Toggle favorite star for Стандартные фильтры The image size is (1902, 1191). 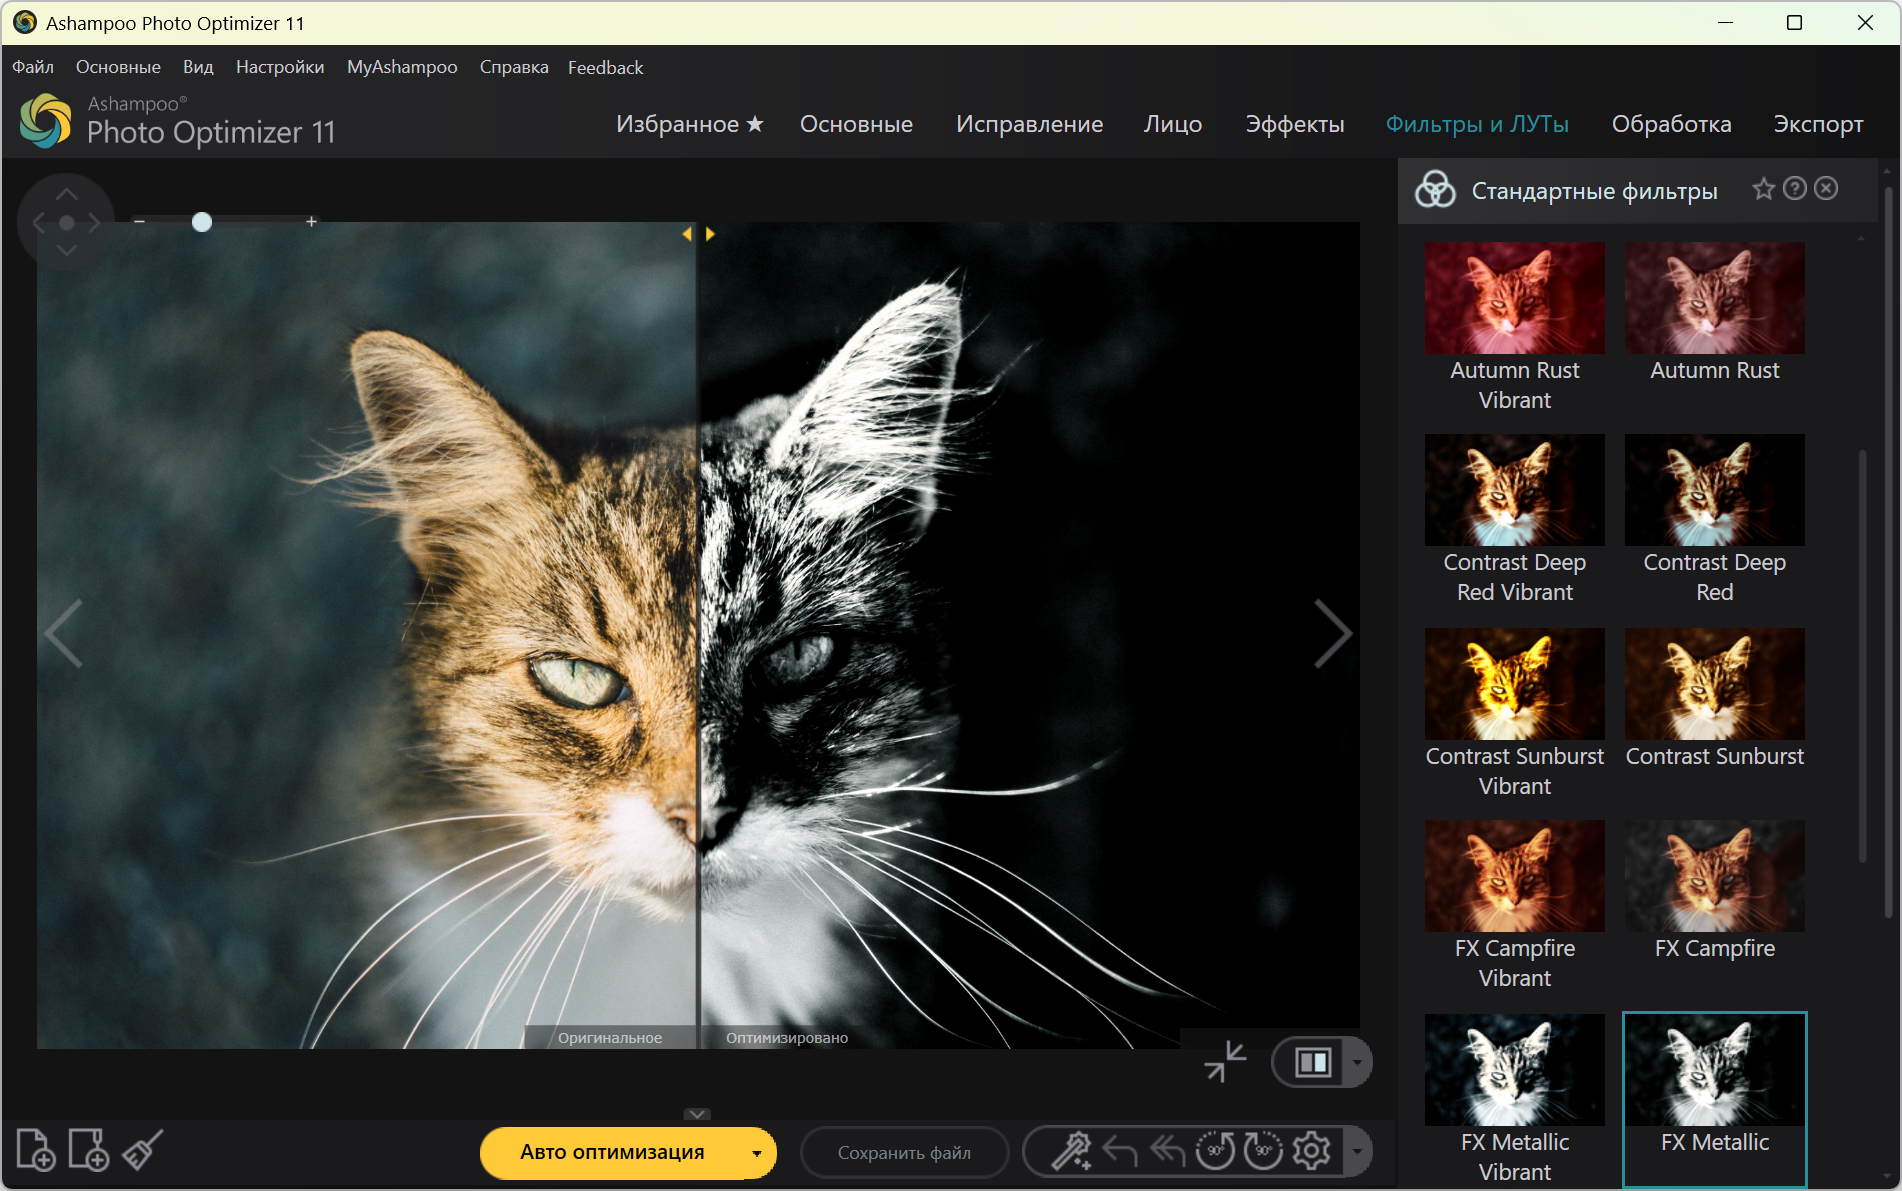1763,189
